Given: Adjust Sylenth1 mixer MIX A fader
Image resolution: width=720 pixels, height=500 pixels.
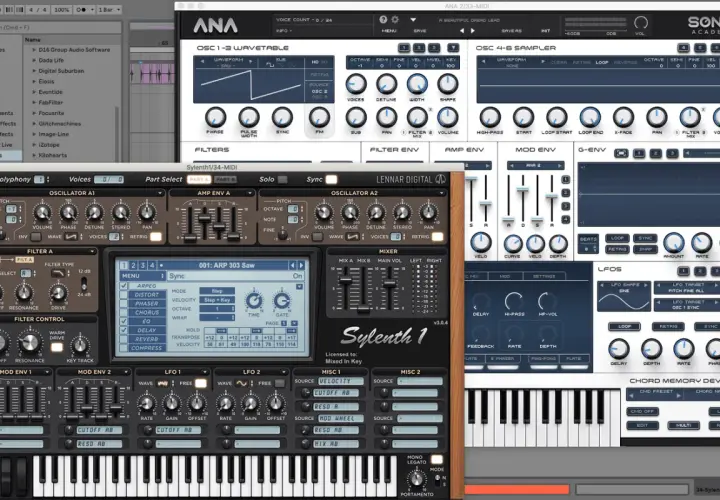Looking at the screenshot, I should coord(345,280).
